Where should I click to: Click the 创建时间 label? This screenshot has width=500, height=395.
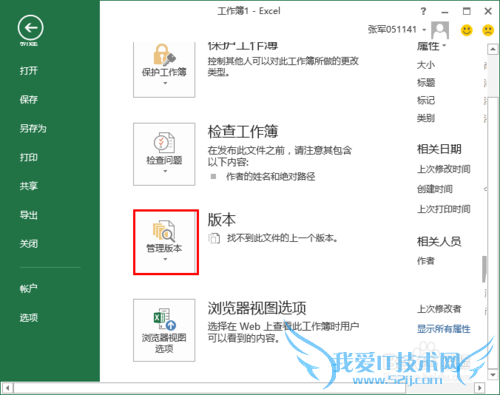coord(435,189)
